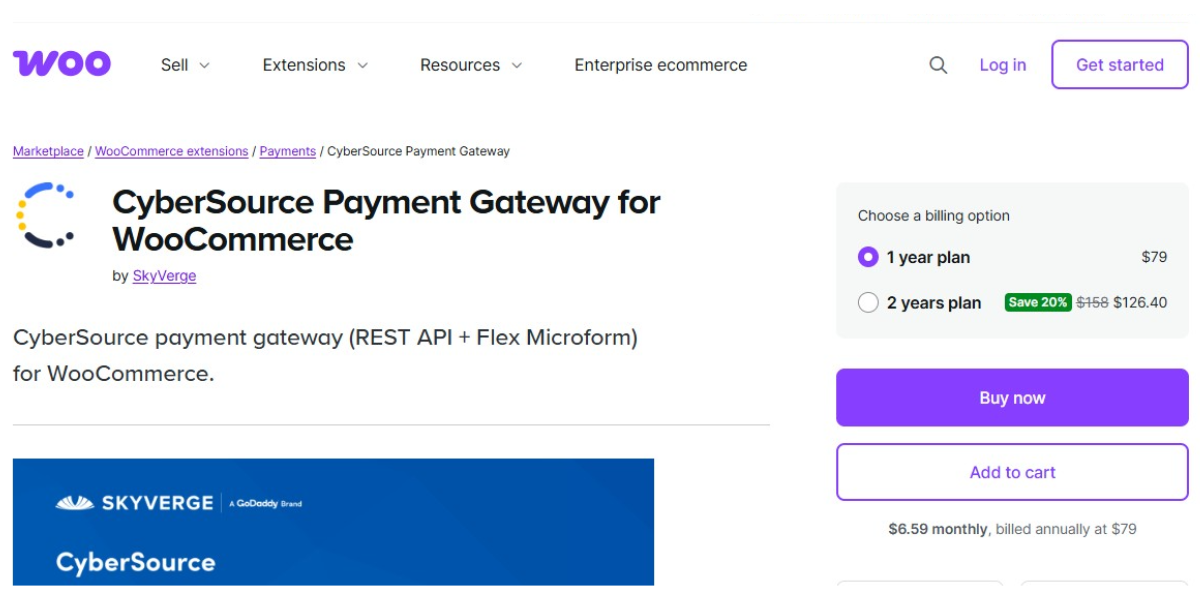Click the Get started button
This screenshot has height=600, width=1200.
click(x=1119, y=64)
